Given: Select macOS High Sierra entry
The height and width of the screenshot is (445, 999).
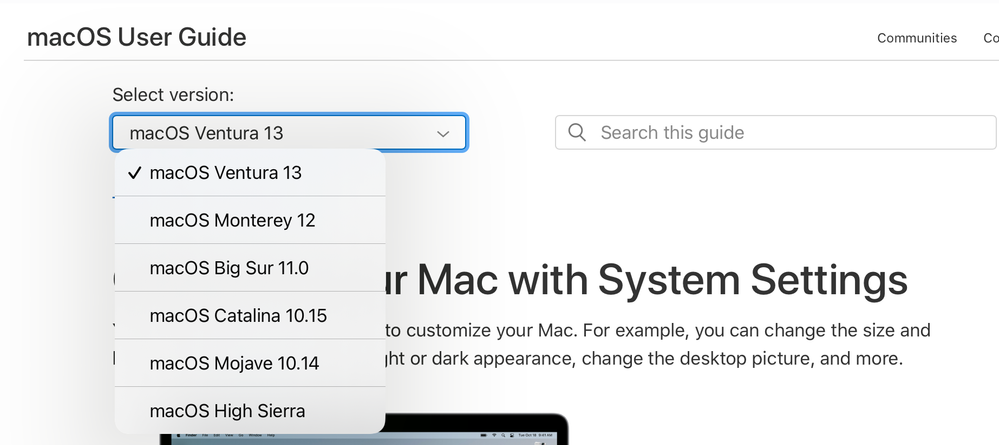Looking at the screenshot, I should pyautogui.click(x=227, y=411).
